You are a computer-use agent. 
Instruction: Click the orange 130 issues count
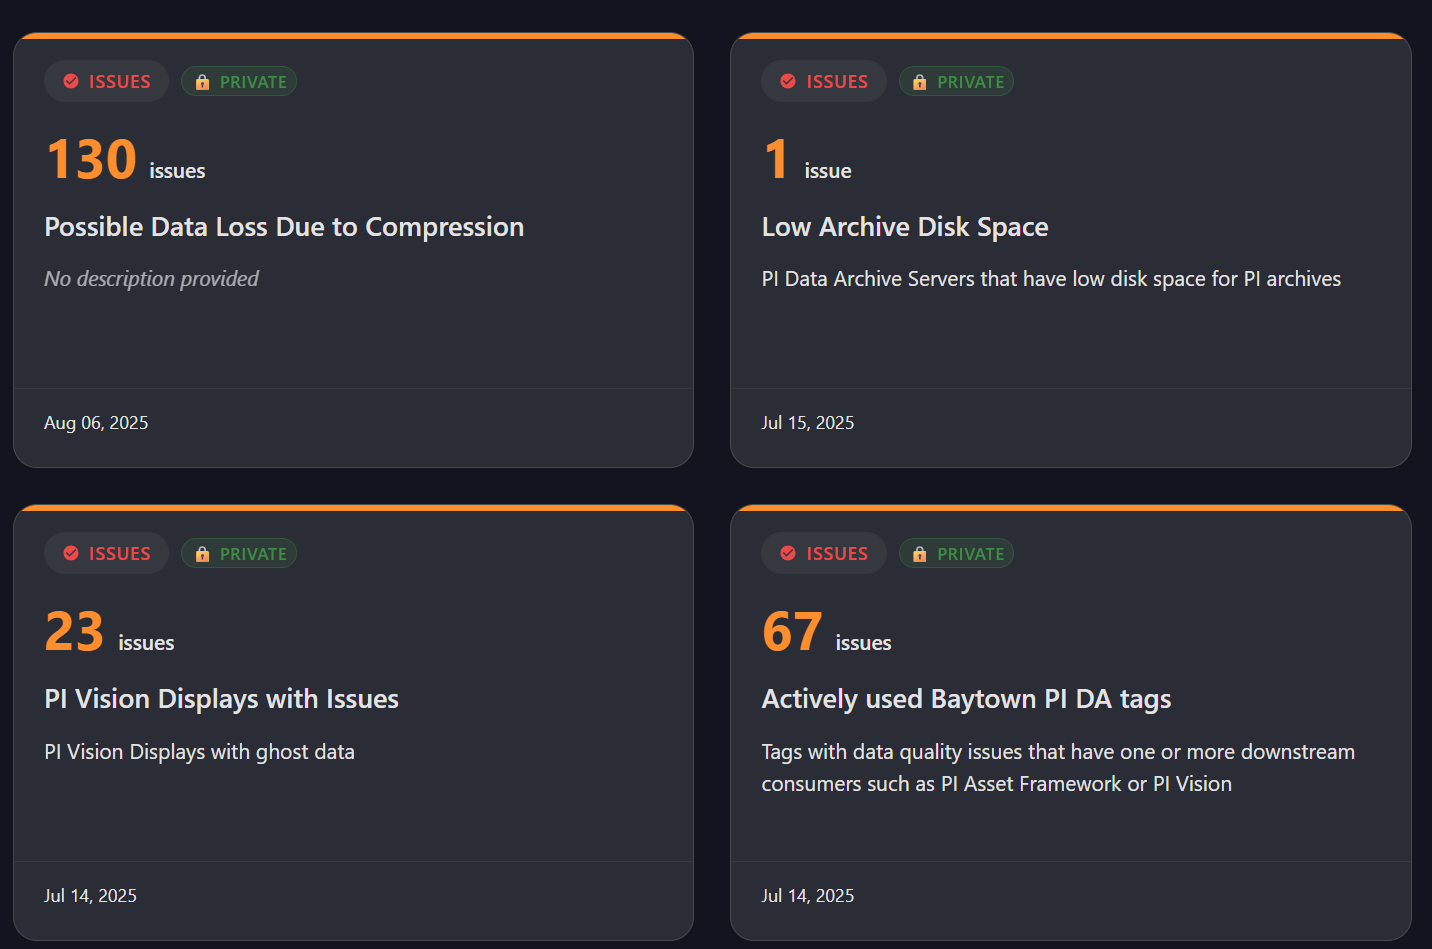(x=92, y=160)
